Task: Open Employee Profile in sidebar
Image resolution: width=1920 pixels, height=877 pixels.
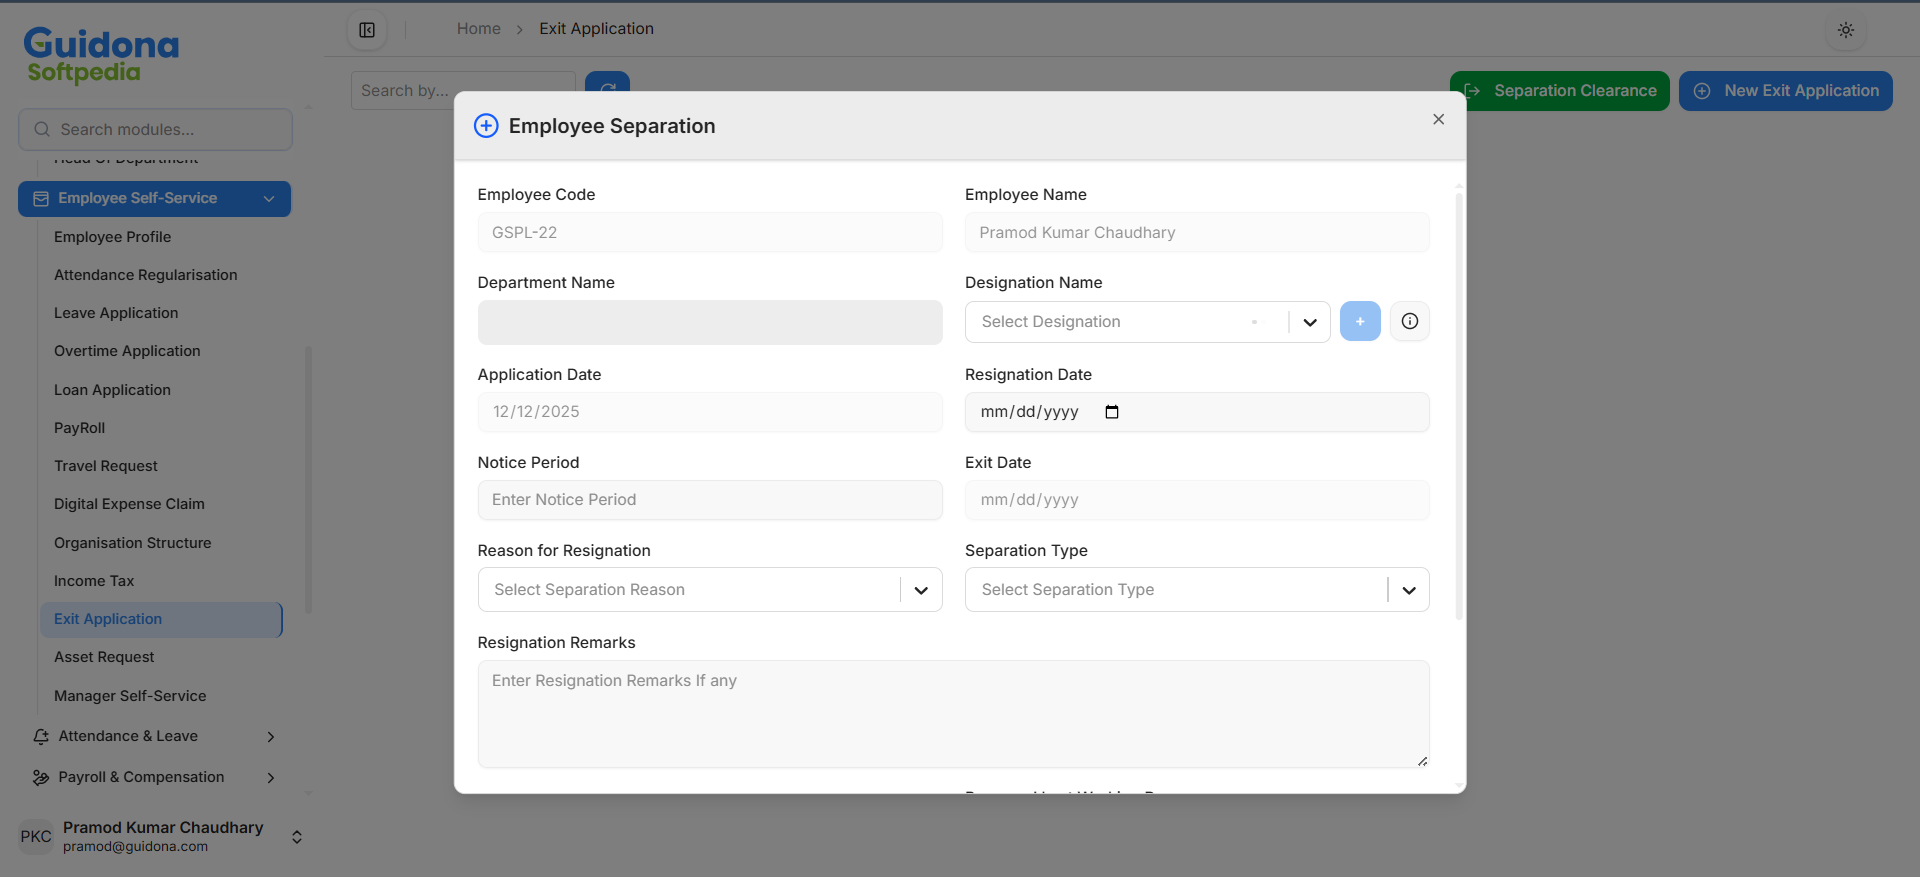Action: [x=112, y=237]
